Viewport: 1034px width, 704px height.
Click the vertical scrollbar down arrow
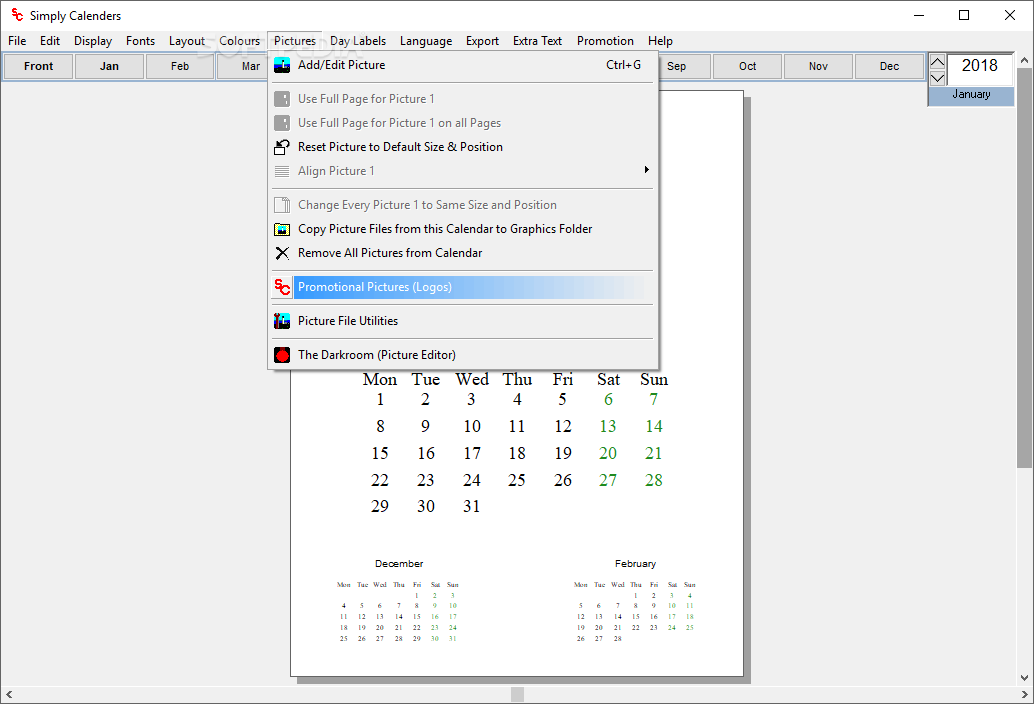pos(1024,678)
